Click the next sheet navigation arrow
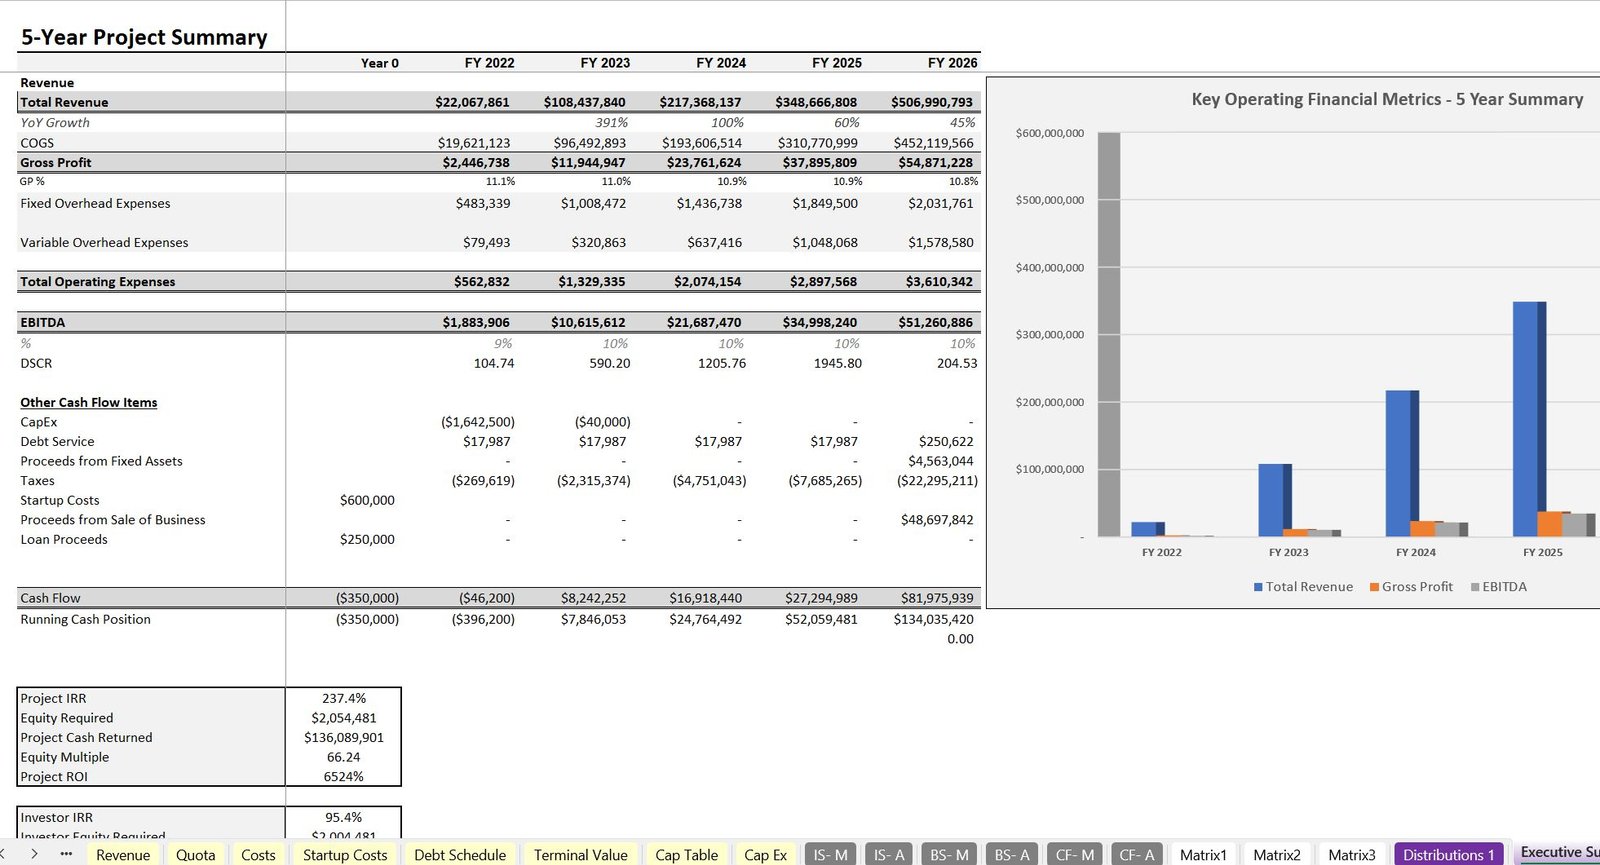1600x865 pixels. [x=34, y=854]
